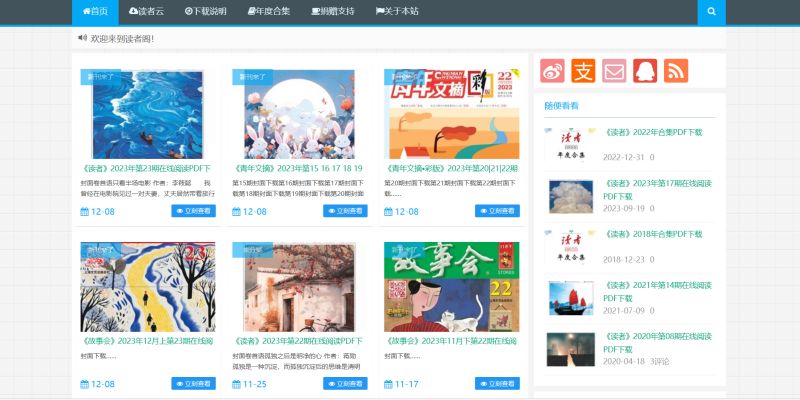Click the QQ penguin icon

coord(645,71)
